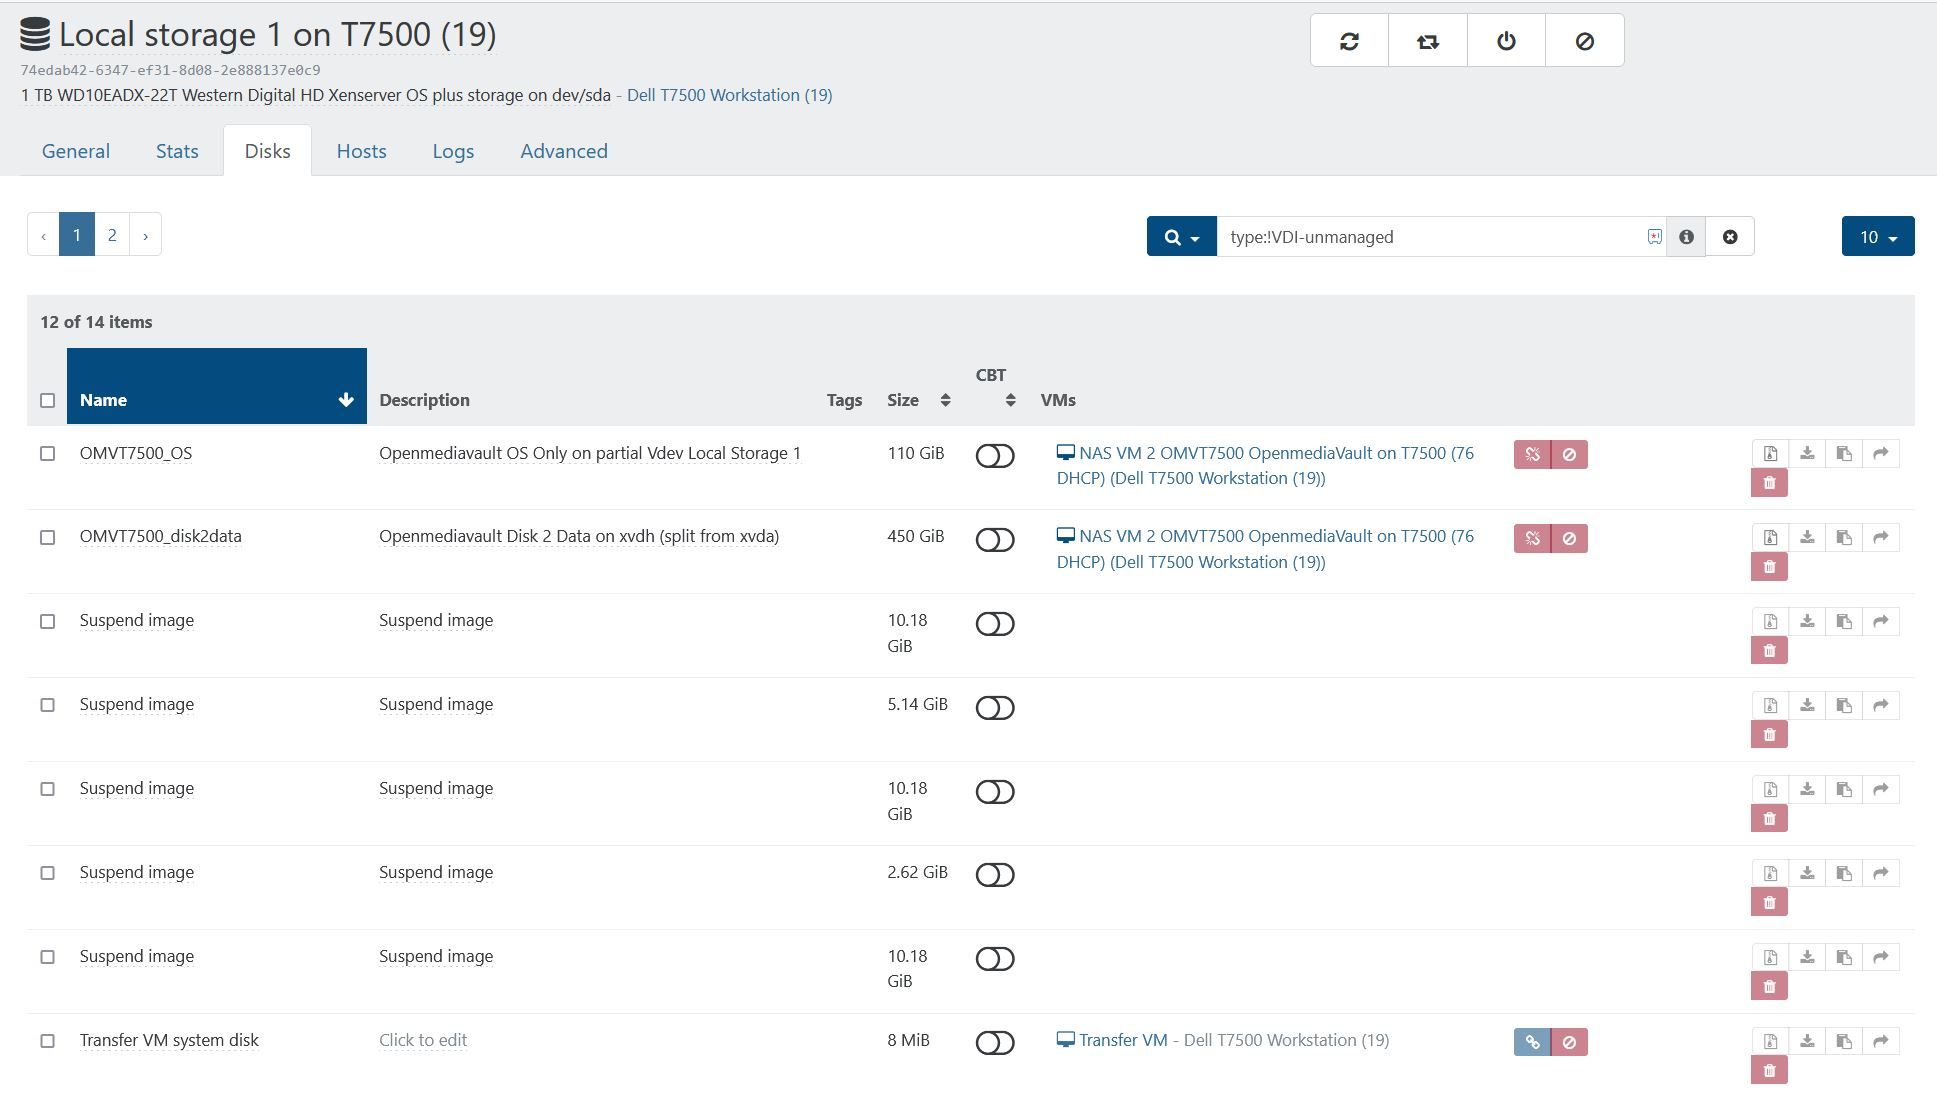Check the 5.14 GiB Suspend image checkbox
Screen dimensions: 1937x1095
point(47,705)
